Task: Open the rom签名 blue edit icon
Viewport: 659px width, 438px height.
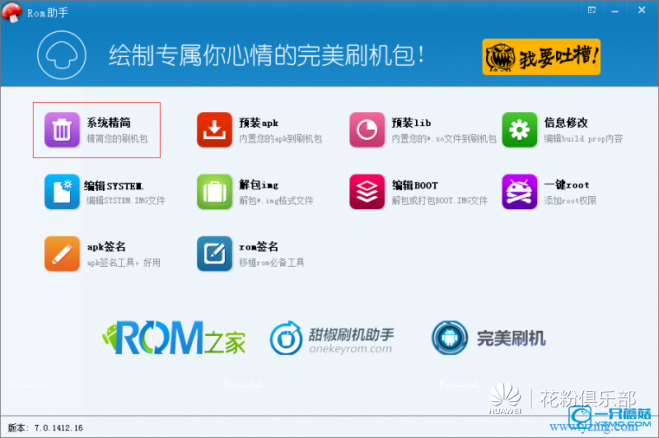Action: pyautogui.click(x=214, y=253)
